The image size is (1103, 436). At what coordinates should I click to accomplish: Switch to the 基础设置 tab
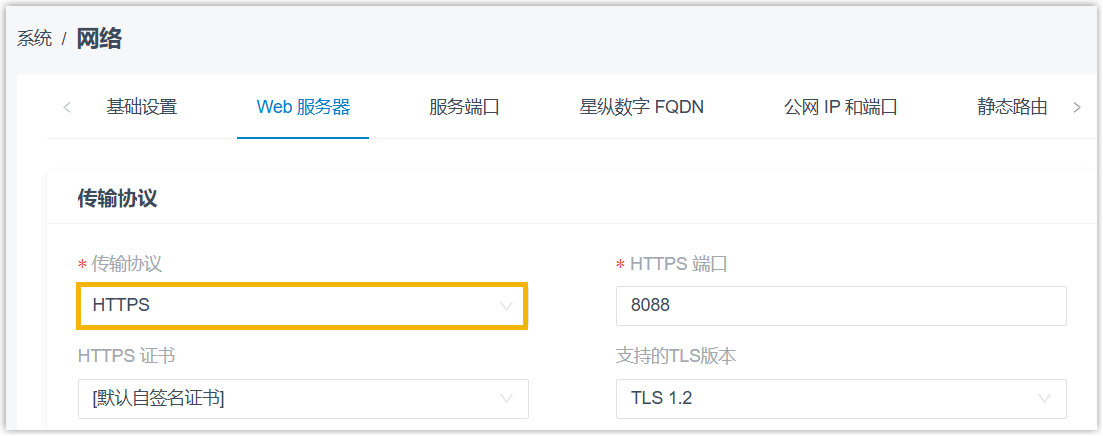[x=142, y=107]
